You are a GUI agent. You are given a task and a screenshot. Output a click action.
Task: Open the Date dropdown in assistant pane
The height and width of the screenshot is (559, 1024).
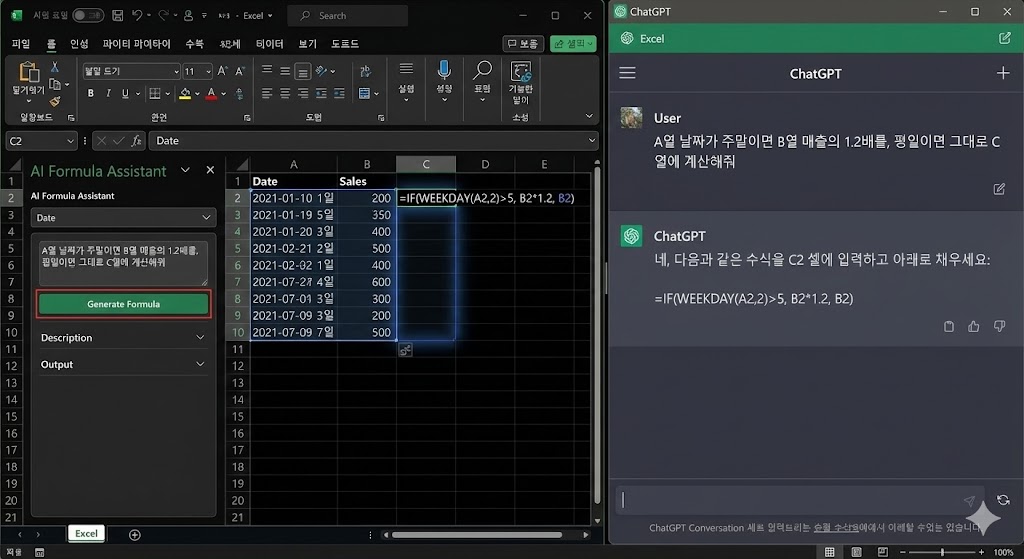click(x=123, y=217)
